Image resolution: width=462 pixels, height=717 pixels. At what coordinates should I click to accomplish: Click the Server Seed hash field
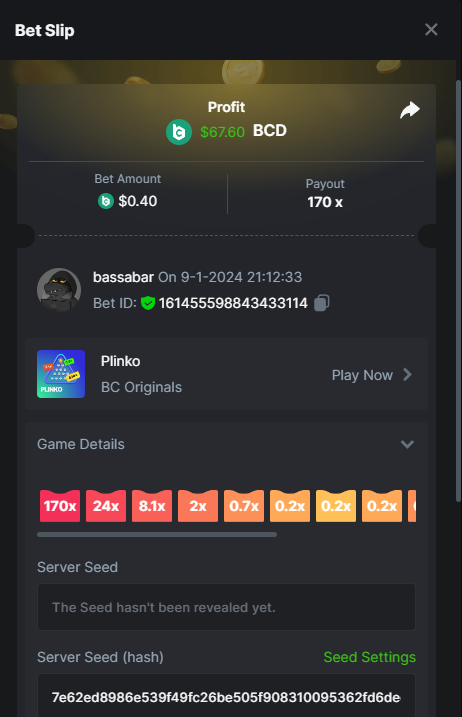pyautogui.click(x=226, y=696)
